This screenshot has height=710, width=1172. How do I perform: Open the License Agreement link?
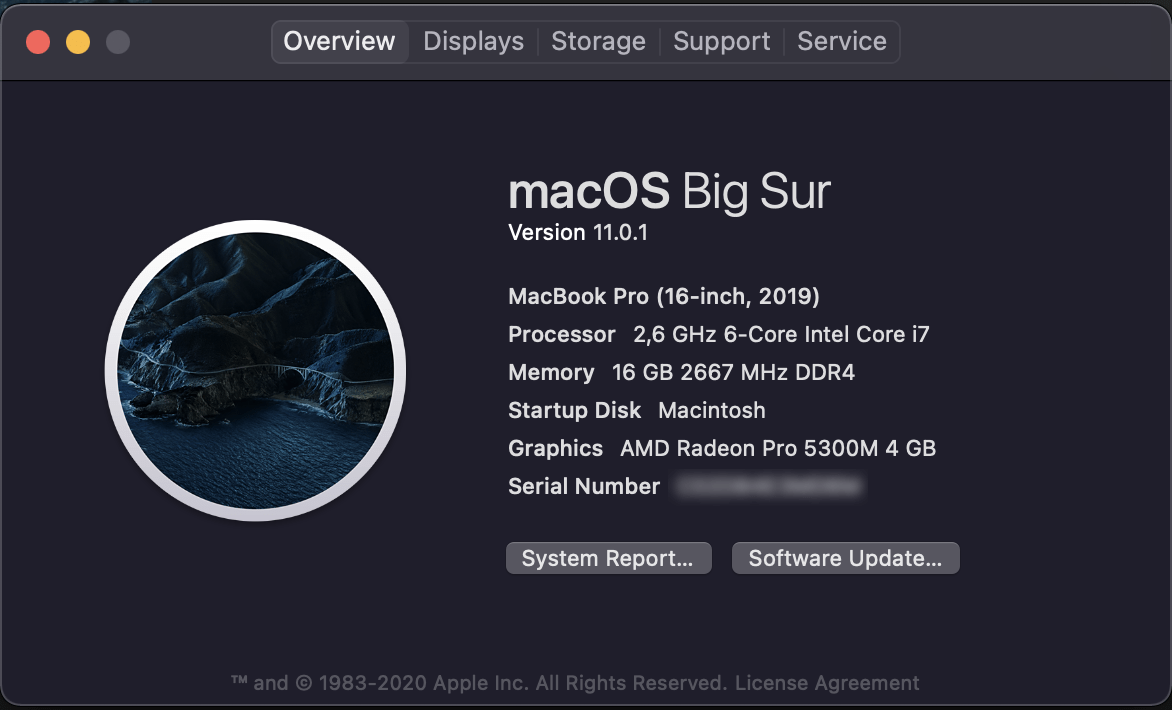pos(827,684)
